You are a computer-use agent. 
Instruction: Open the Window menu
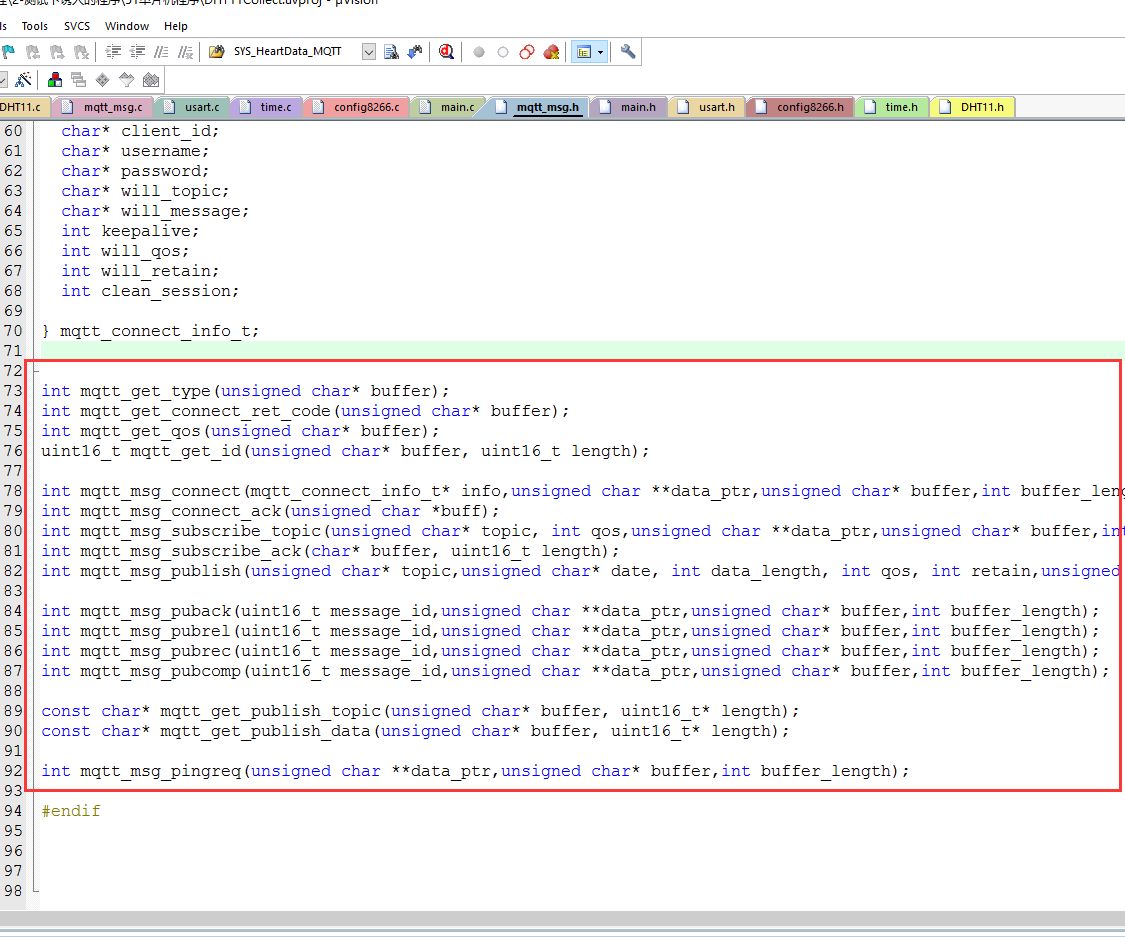127,26
